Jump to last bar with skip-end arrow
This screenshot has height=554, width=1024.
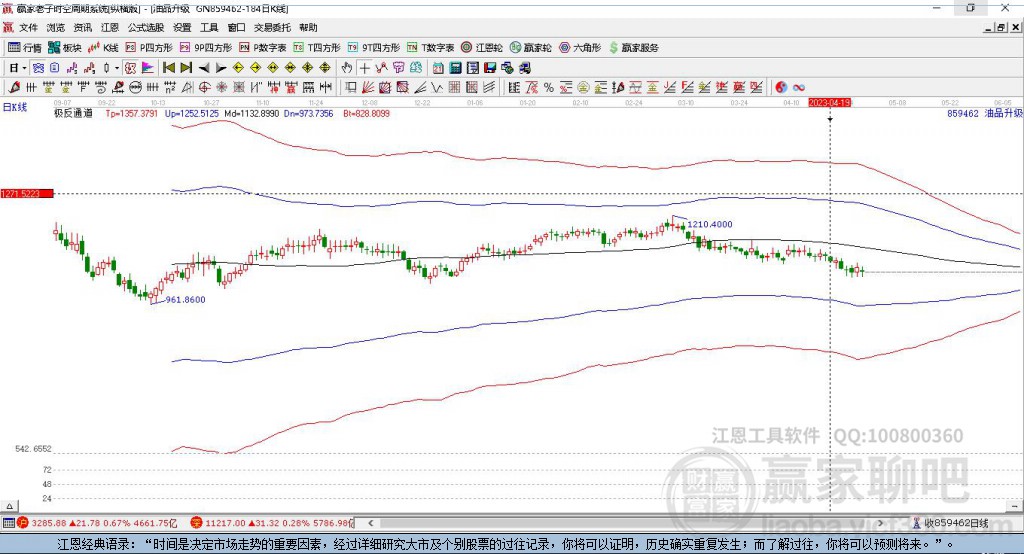click(x=186, y=68)
